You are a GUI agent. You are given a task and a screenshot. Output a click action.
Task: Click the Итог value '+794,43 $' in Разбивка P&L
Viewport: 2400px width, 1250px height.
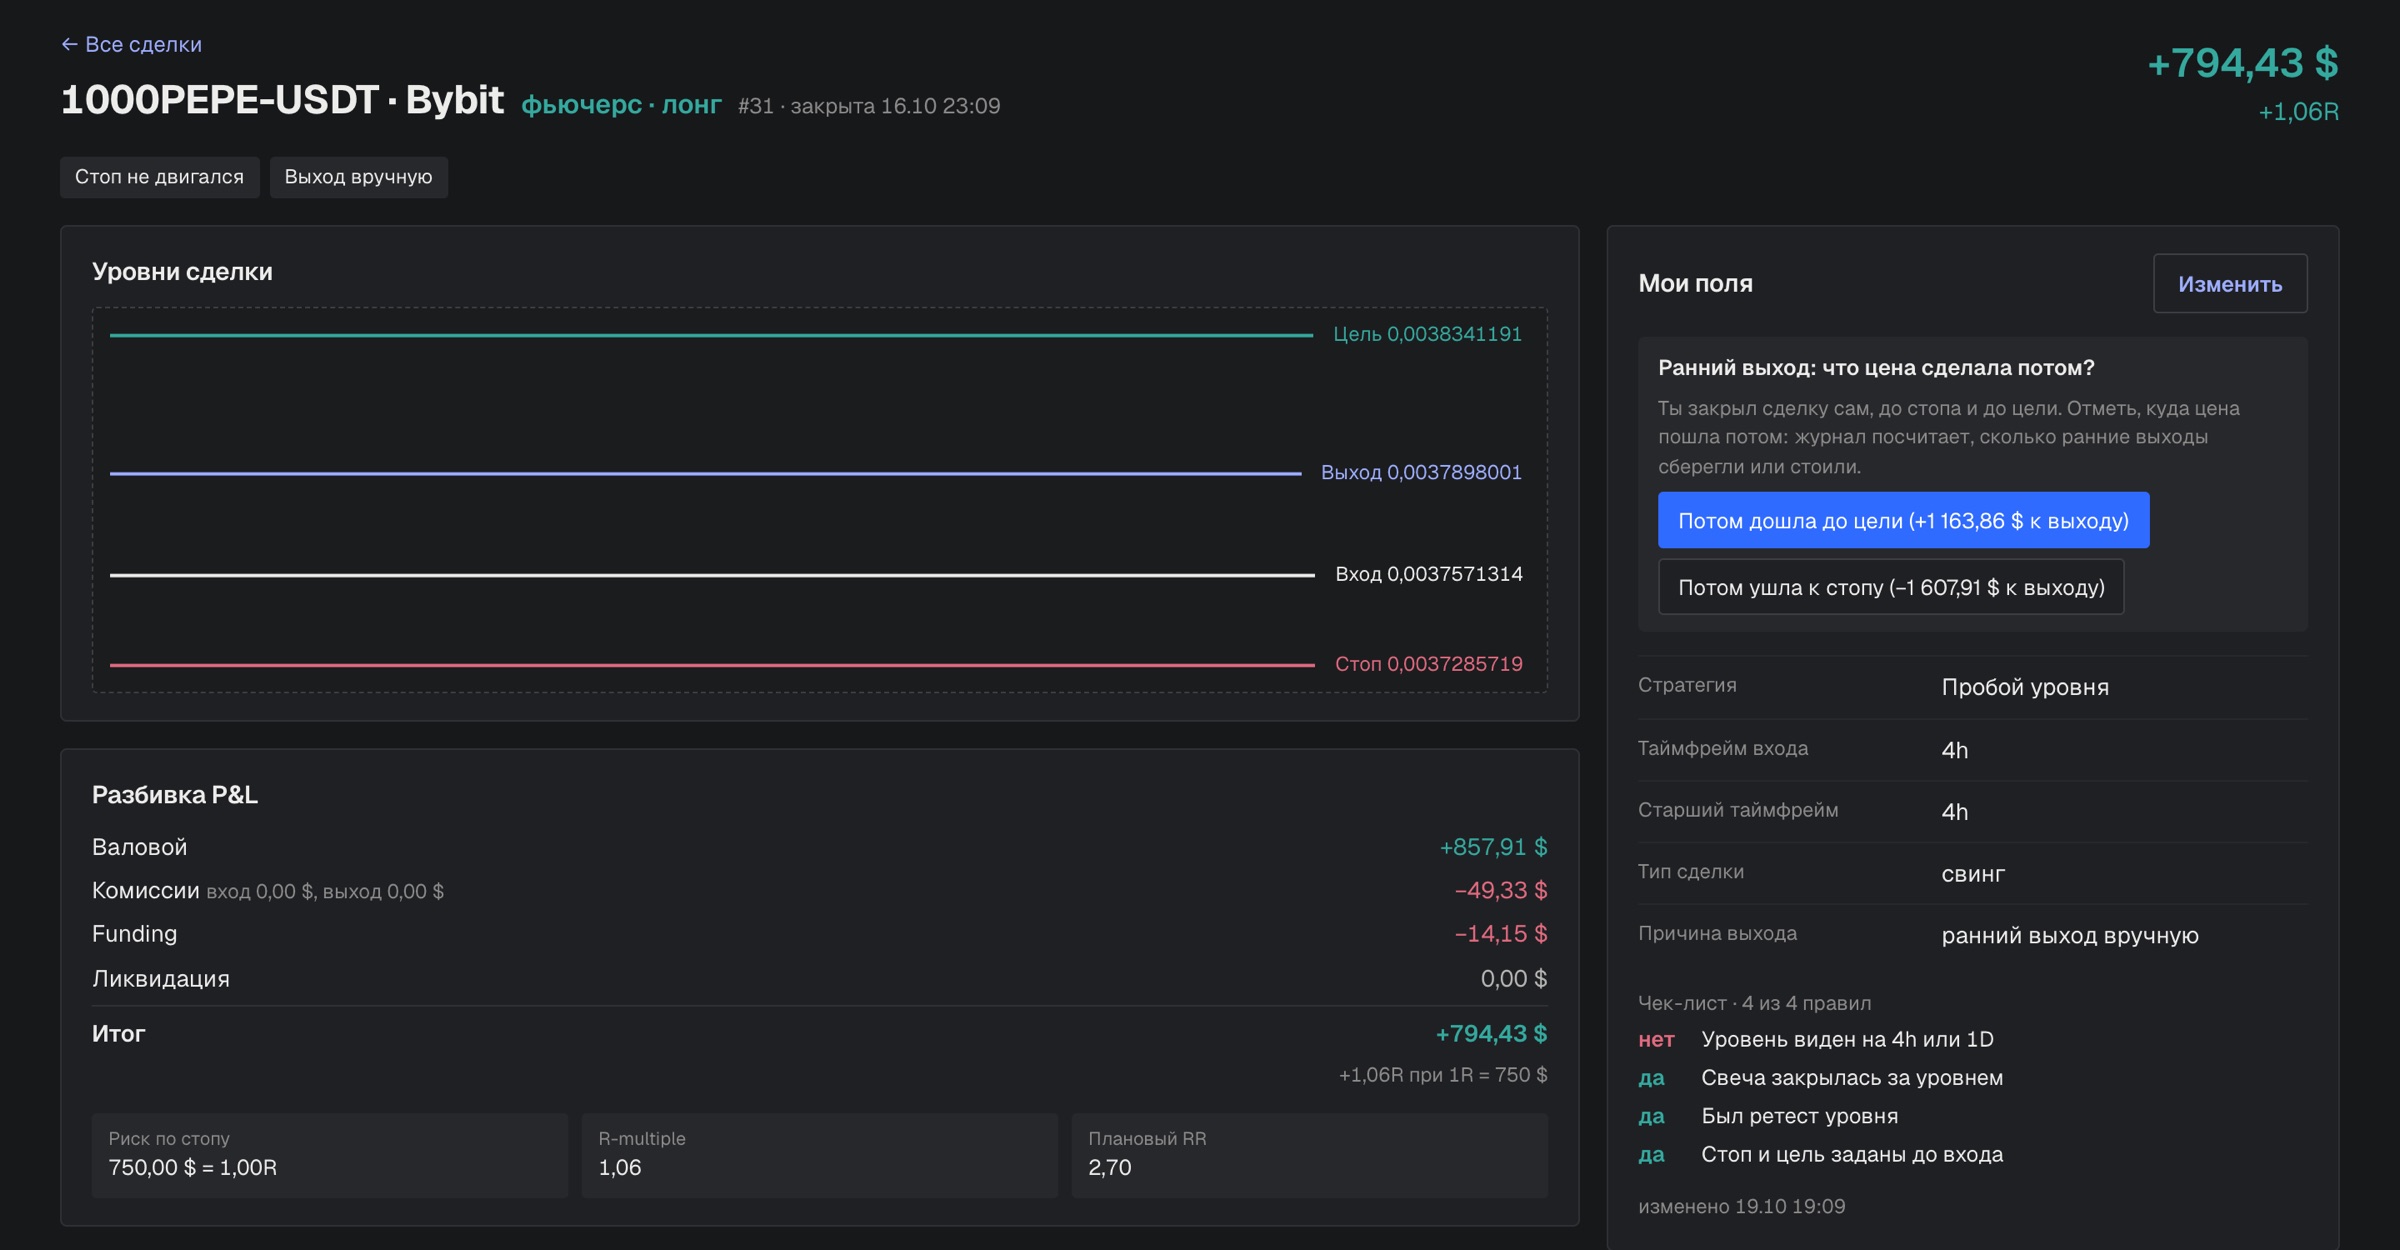click(x=1491, y=1034)
